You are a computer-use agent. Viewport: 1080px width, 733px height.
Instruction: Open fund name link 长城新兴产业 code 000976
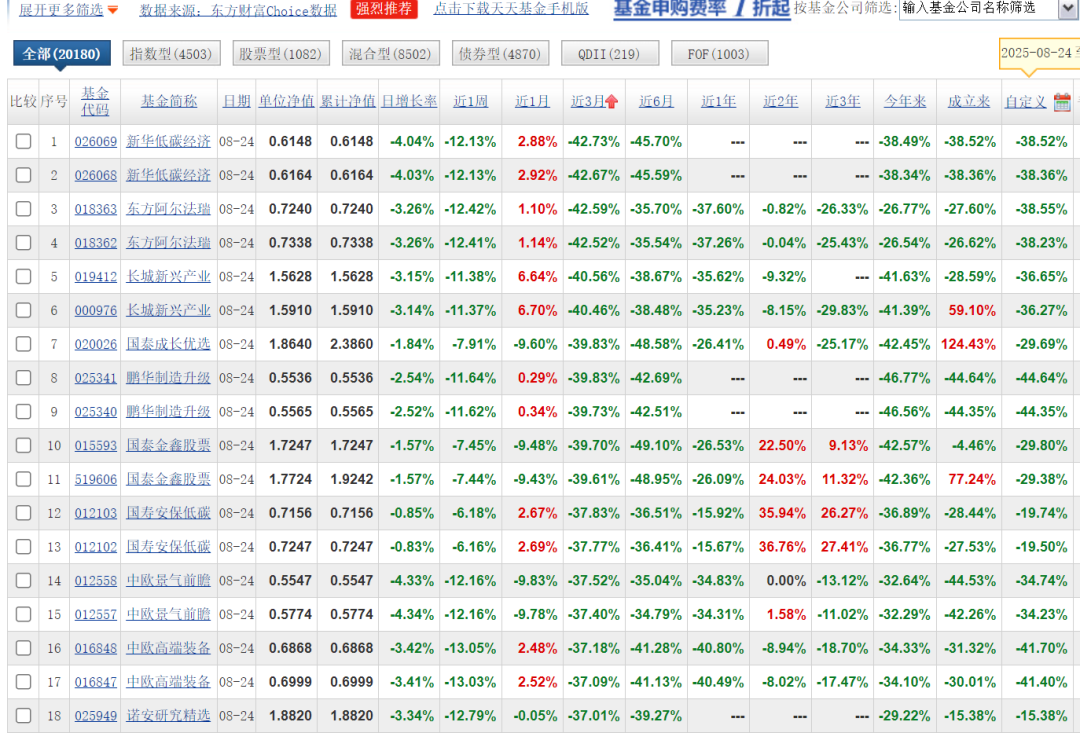tap(168, 310)
